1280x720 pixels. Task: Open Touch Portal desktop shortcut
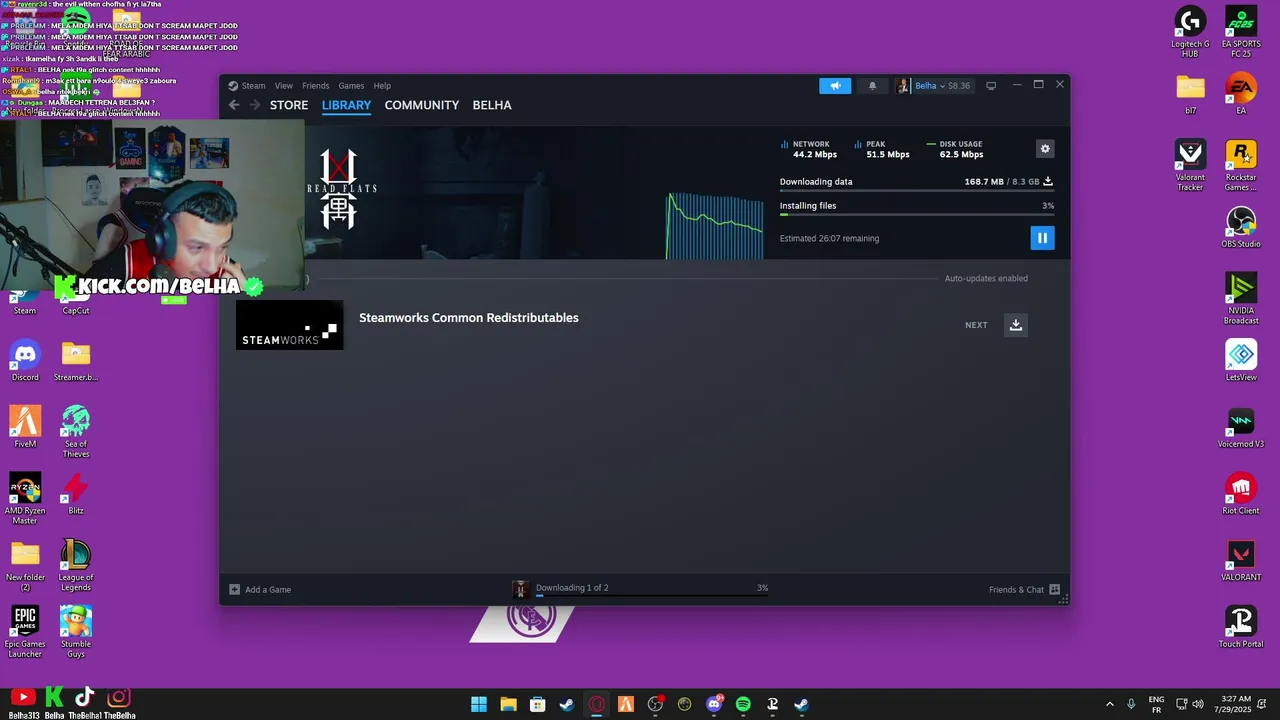click(1241, 627)
